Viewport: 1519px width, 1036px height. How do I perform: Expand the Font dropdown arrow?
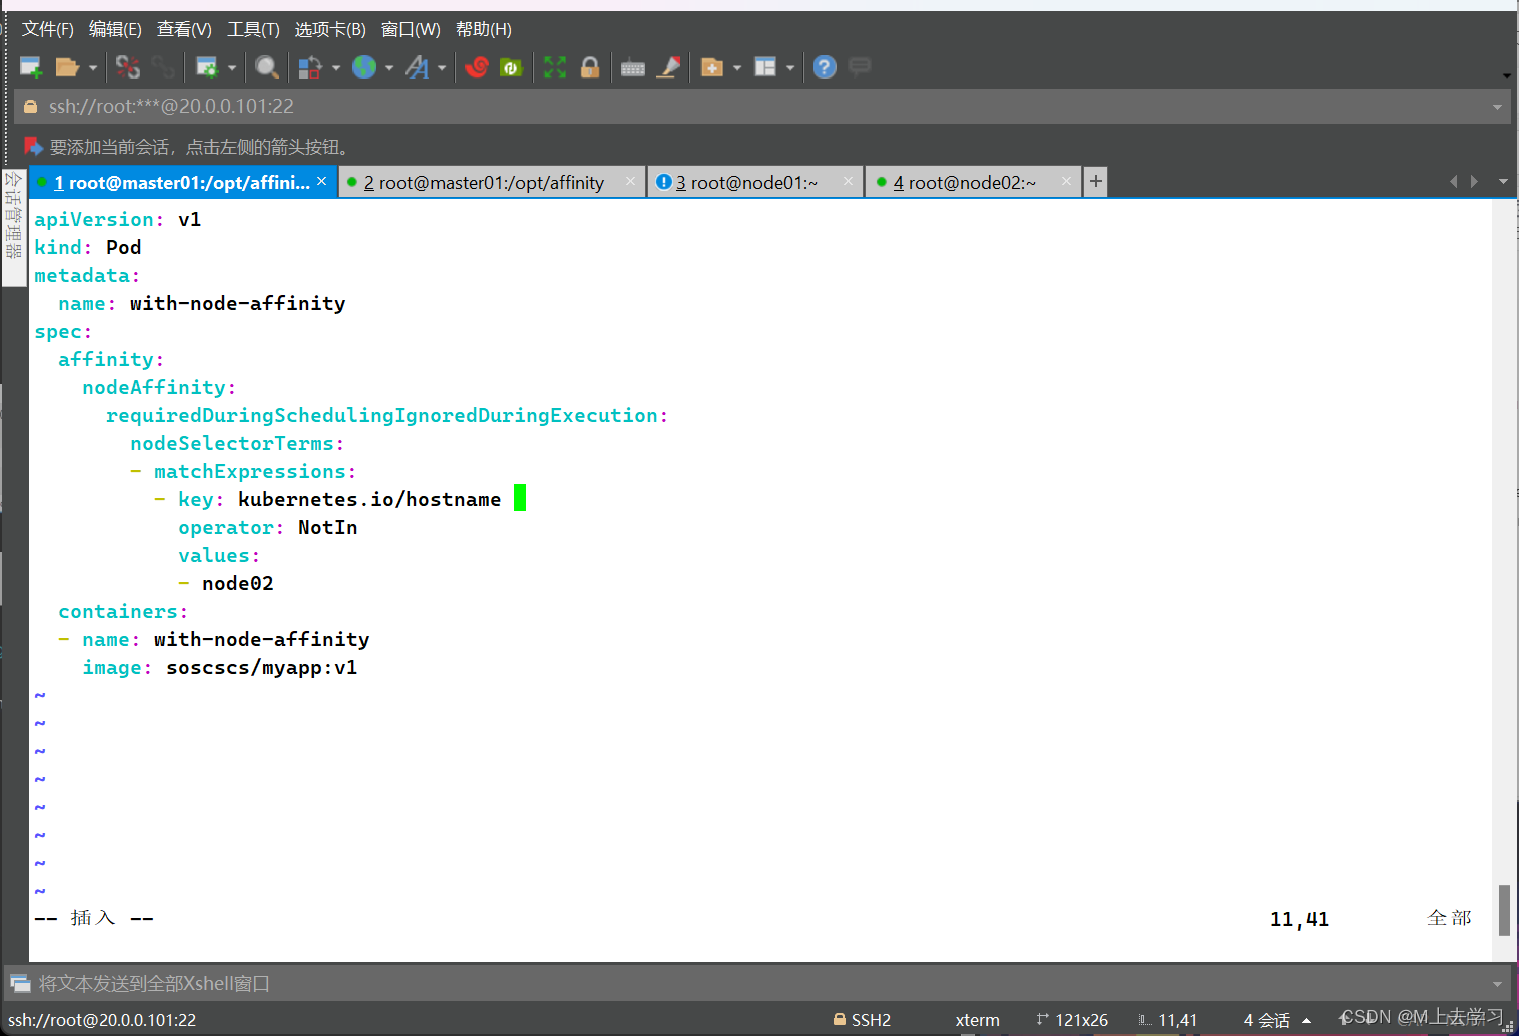click(x=442, y=68)
